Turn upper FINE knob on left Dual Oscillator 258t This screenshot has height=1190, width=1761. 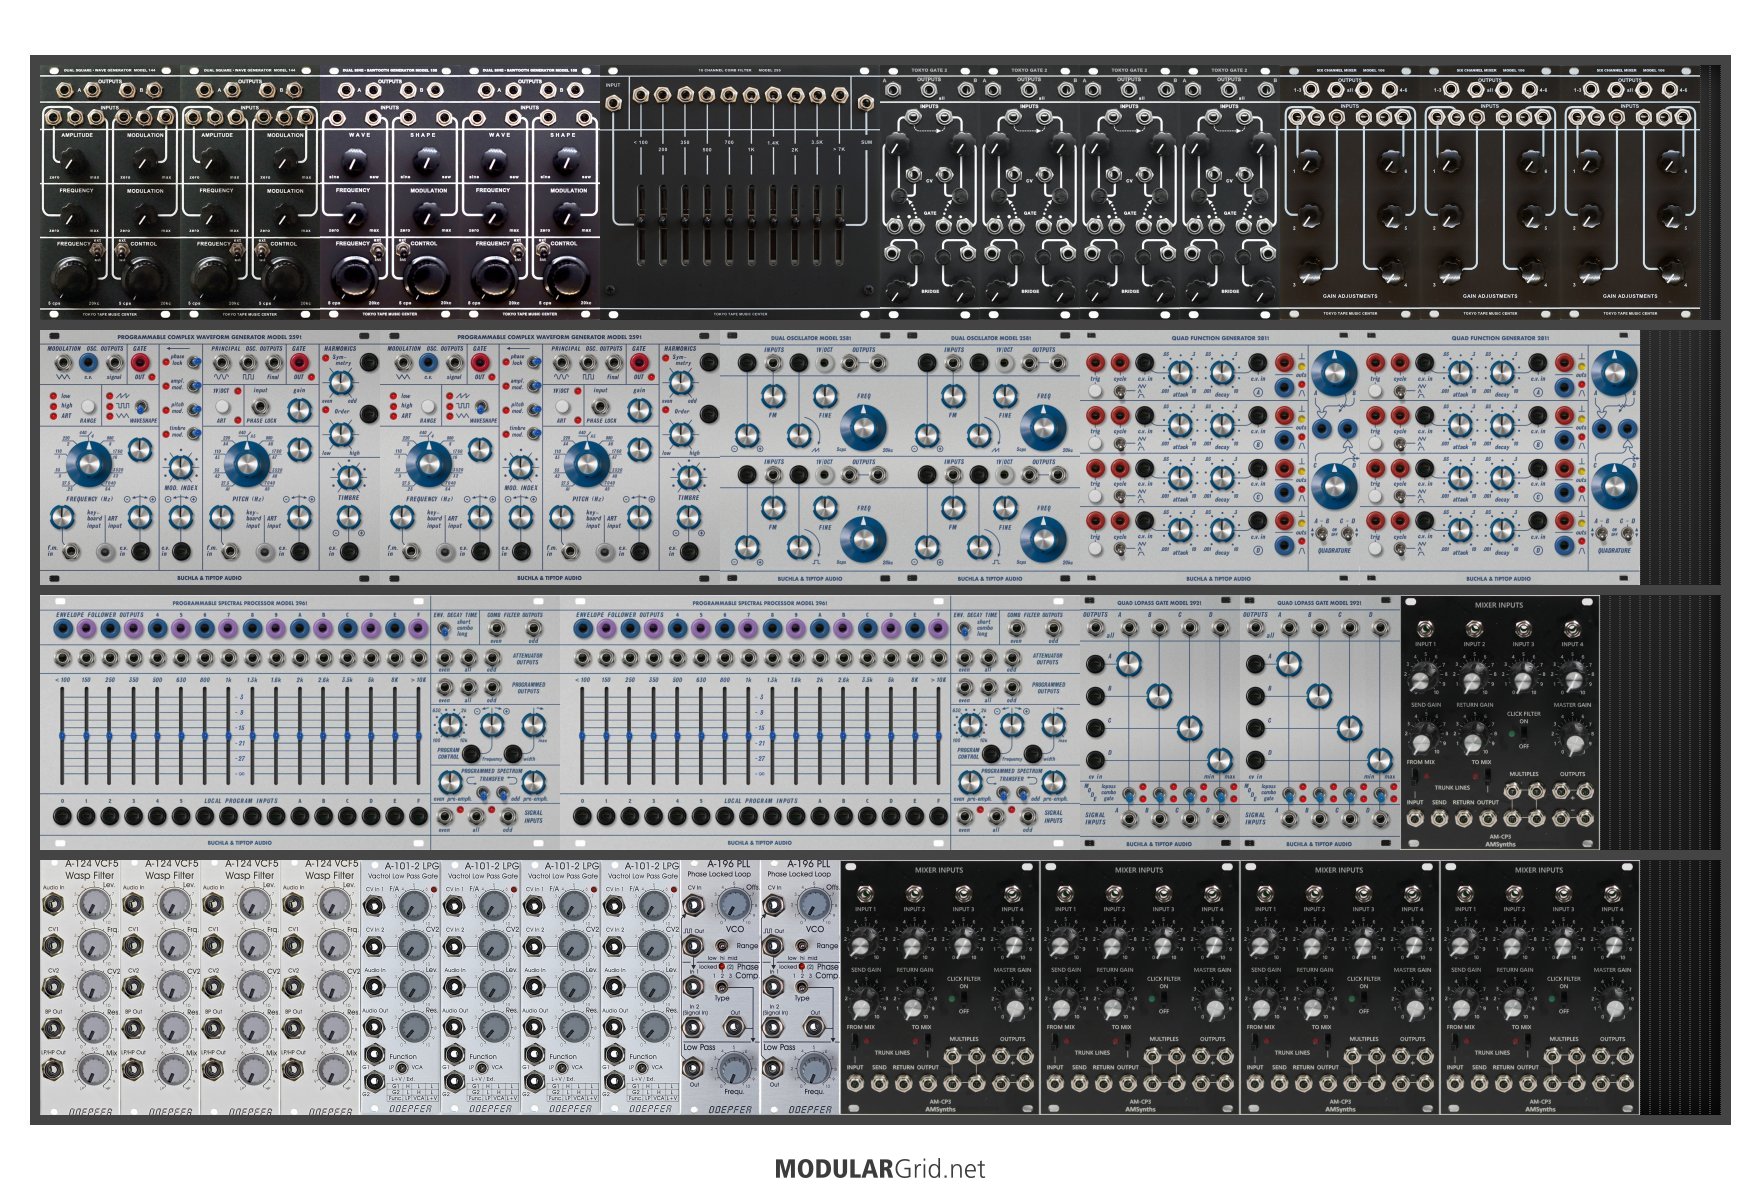[x=825, y=395]
